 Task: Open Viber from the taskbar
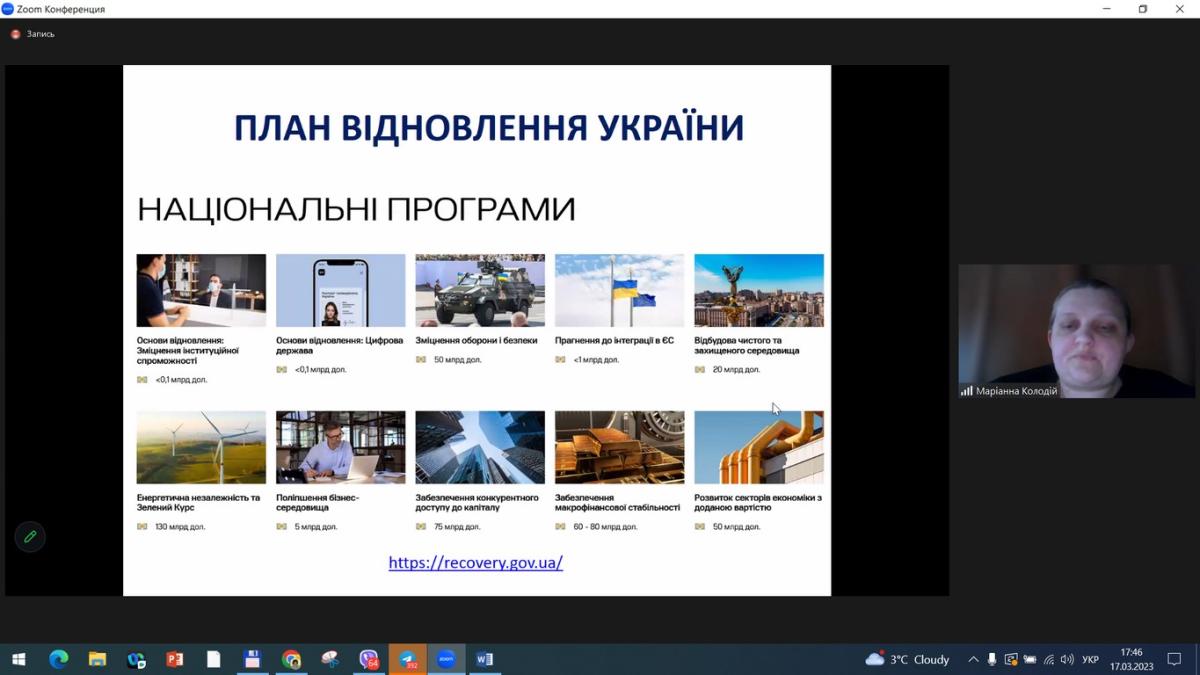point(369,659)
